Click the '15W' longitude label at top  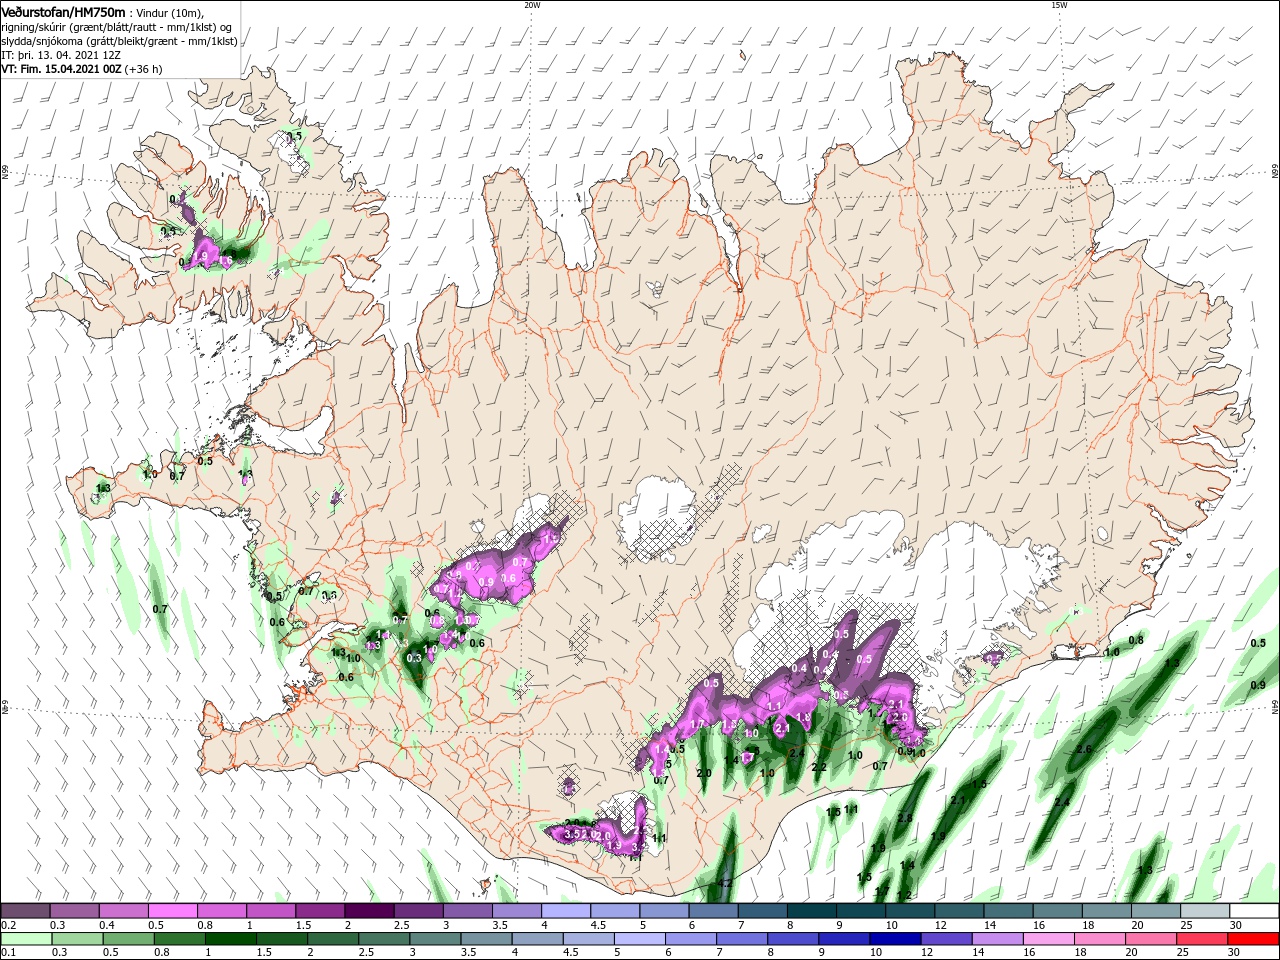1059,5
